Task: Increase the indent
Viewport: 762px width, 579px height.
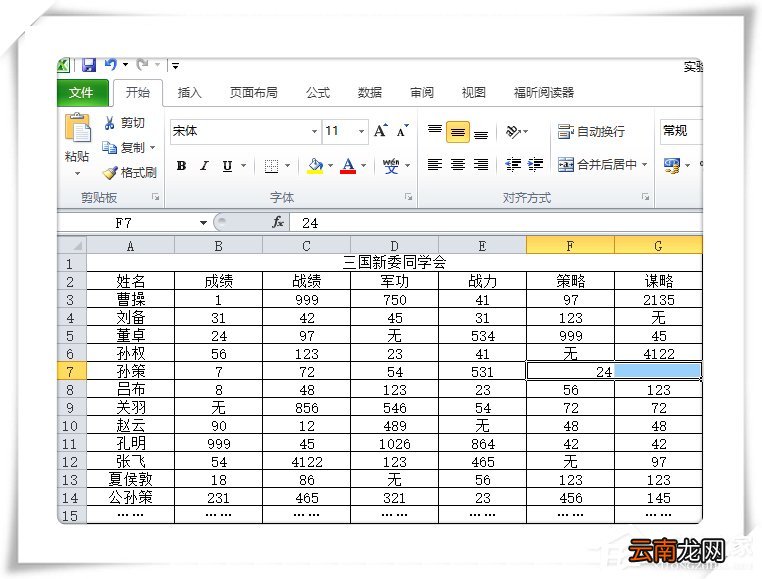Action: coord(536,164)
